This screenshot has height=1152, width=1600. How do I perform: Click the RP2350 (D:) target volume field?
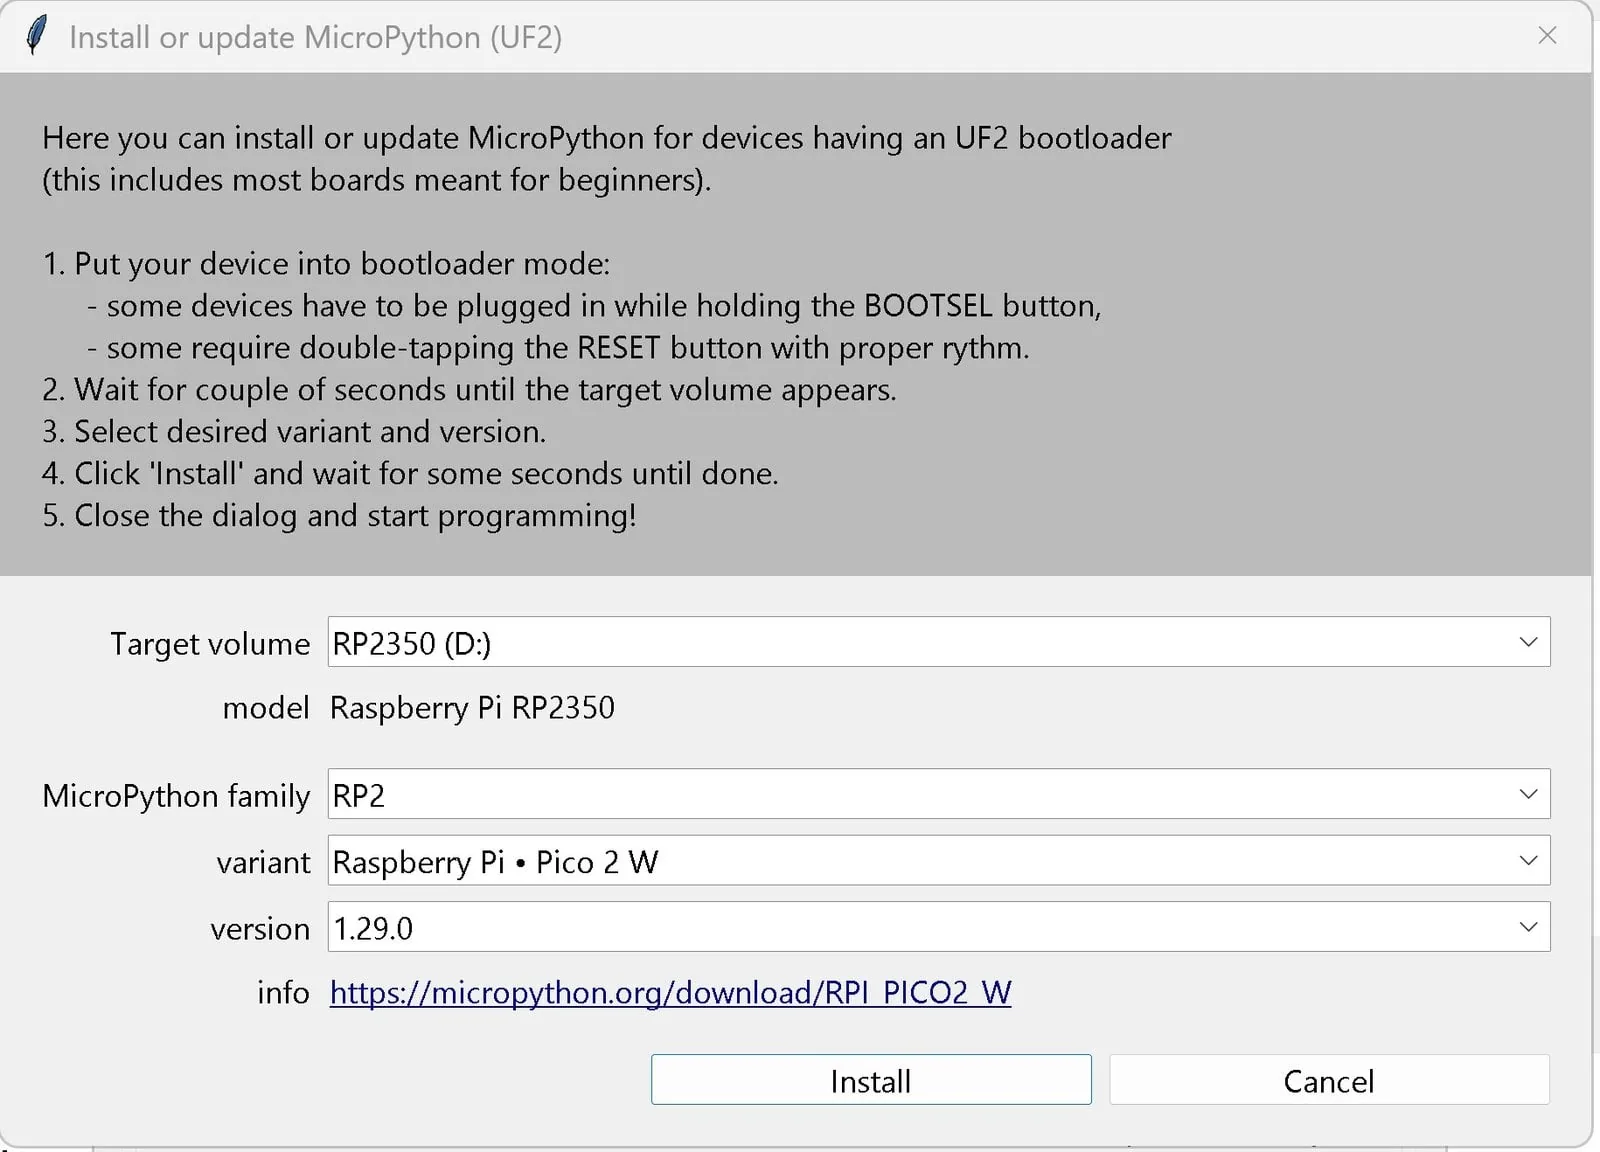point(939,642)
